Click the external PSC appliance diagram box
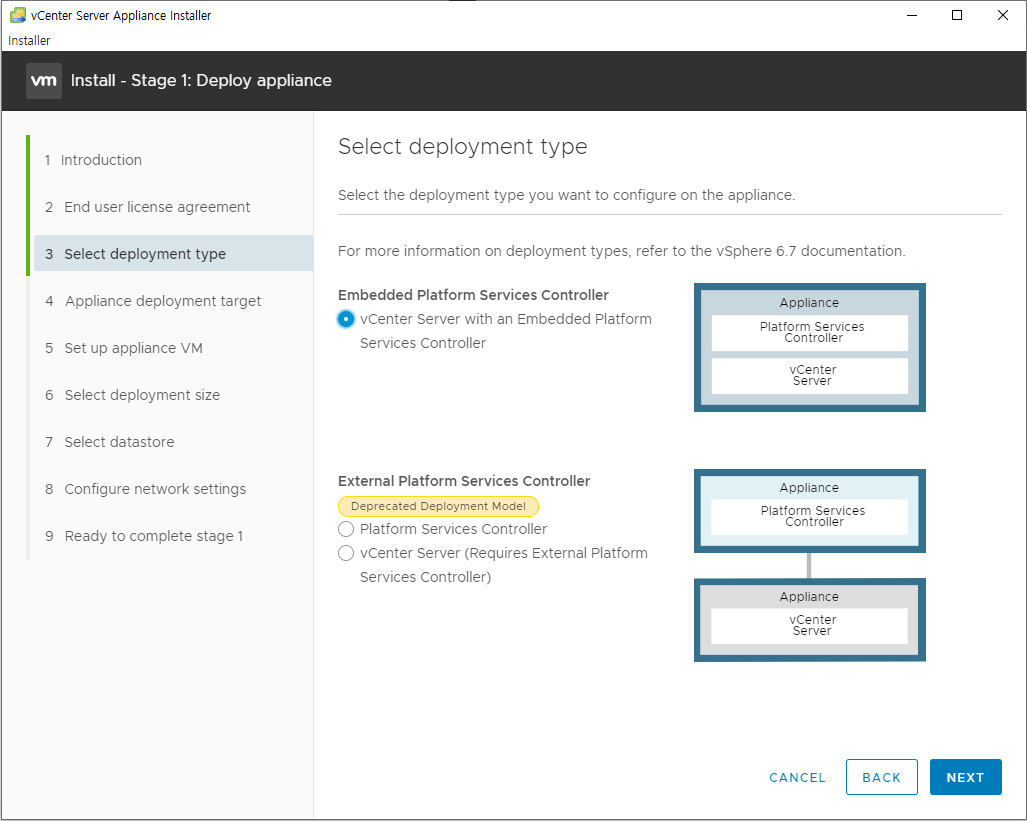Viewport: 1027px width, 821px height. point(810,511)
